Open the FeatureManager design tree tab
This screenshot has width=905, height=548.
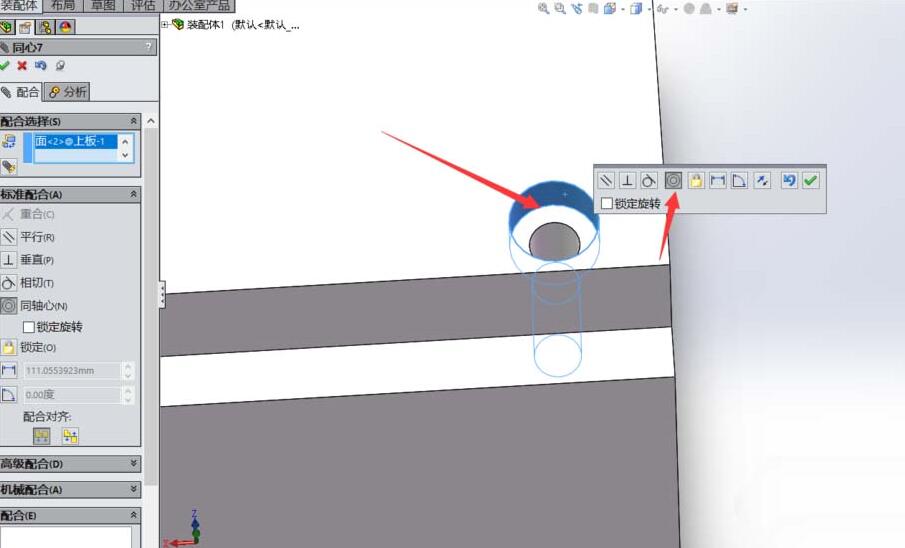tap(6, 27)
